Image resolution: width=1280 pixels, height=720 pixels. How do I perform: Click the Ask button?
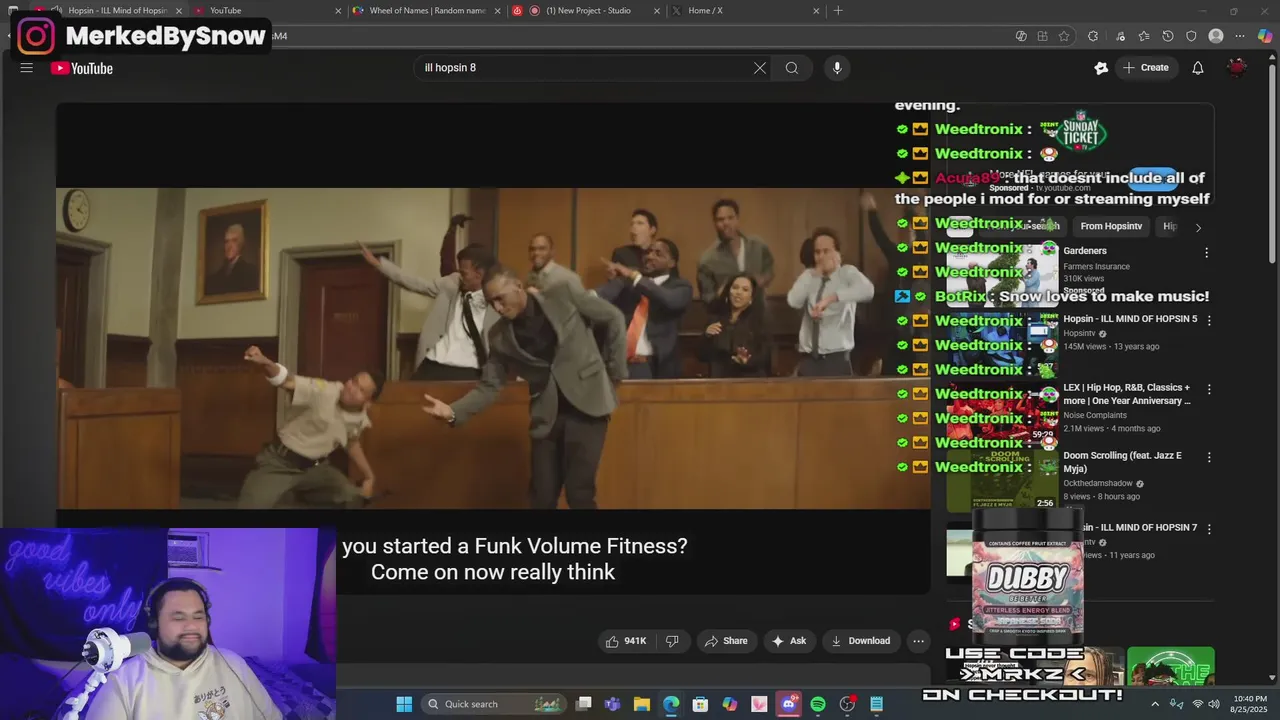[x=788, y=641]
